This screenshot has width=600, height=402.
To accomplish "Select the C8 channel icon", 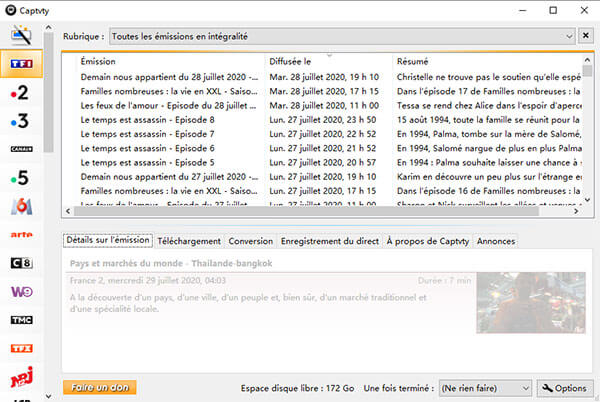I will 21,263.
